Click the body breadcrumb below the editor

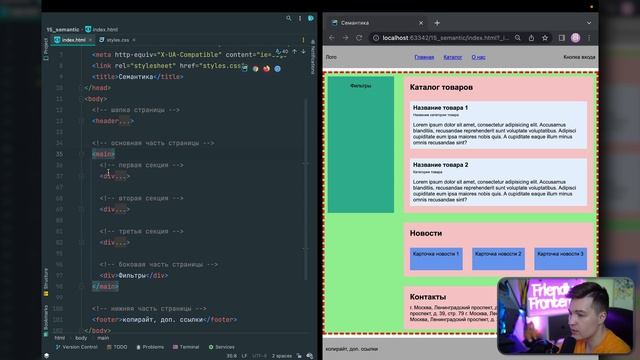(81, 338)
